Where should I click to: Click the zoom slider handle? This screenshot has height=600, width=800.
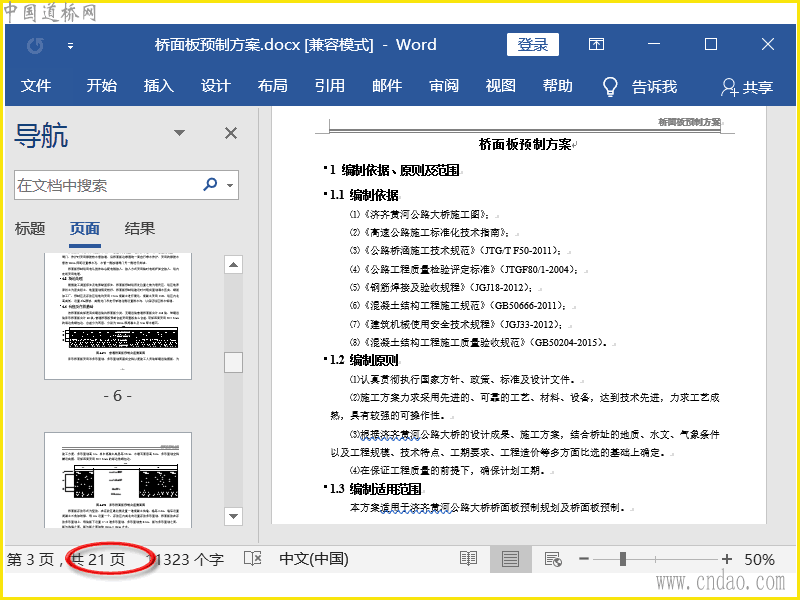[622, 559]
